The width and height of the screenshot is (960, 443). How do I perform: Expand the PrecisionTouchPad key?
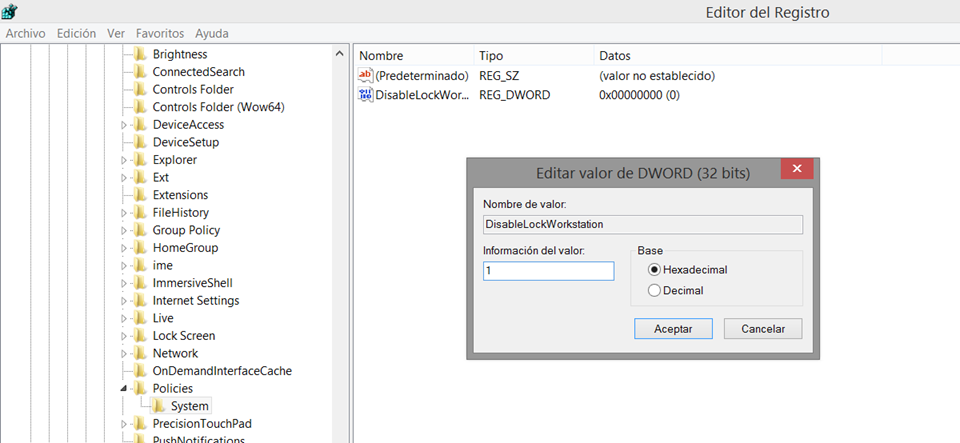coord(124,425)
